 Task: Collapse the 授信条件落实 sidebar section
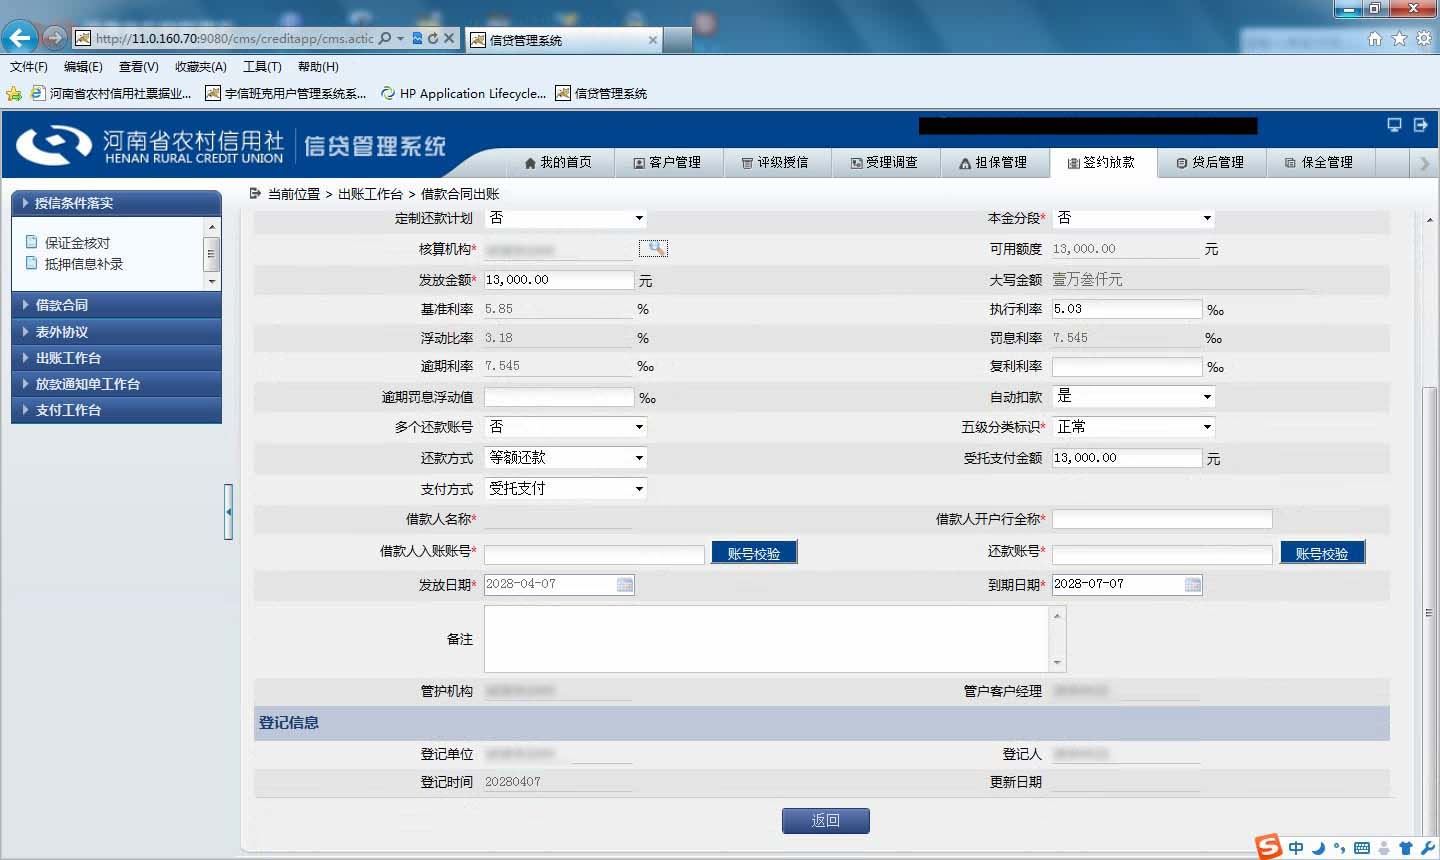[116, 203]
